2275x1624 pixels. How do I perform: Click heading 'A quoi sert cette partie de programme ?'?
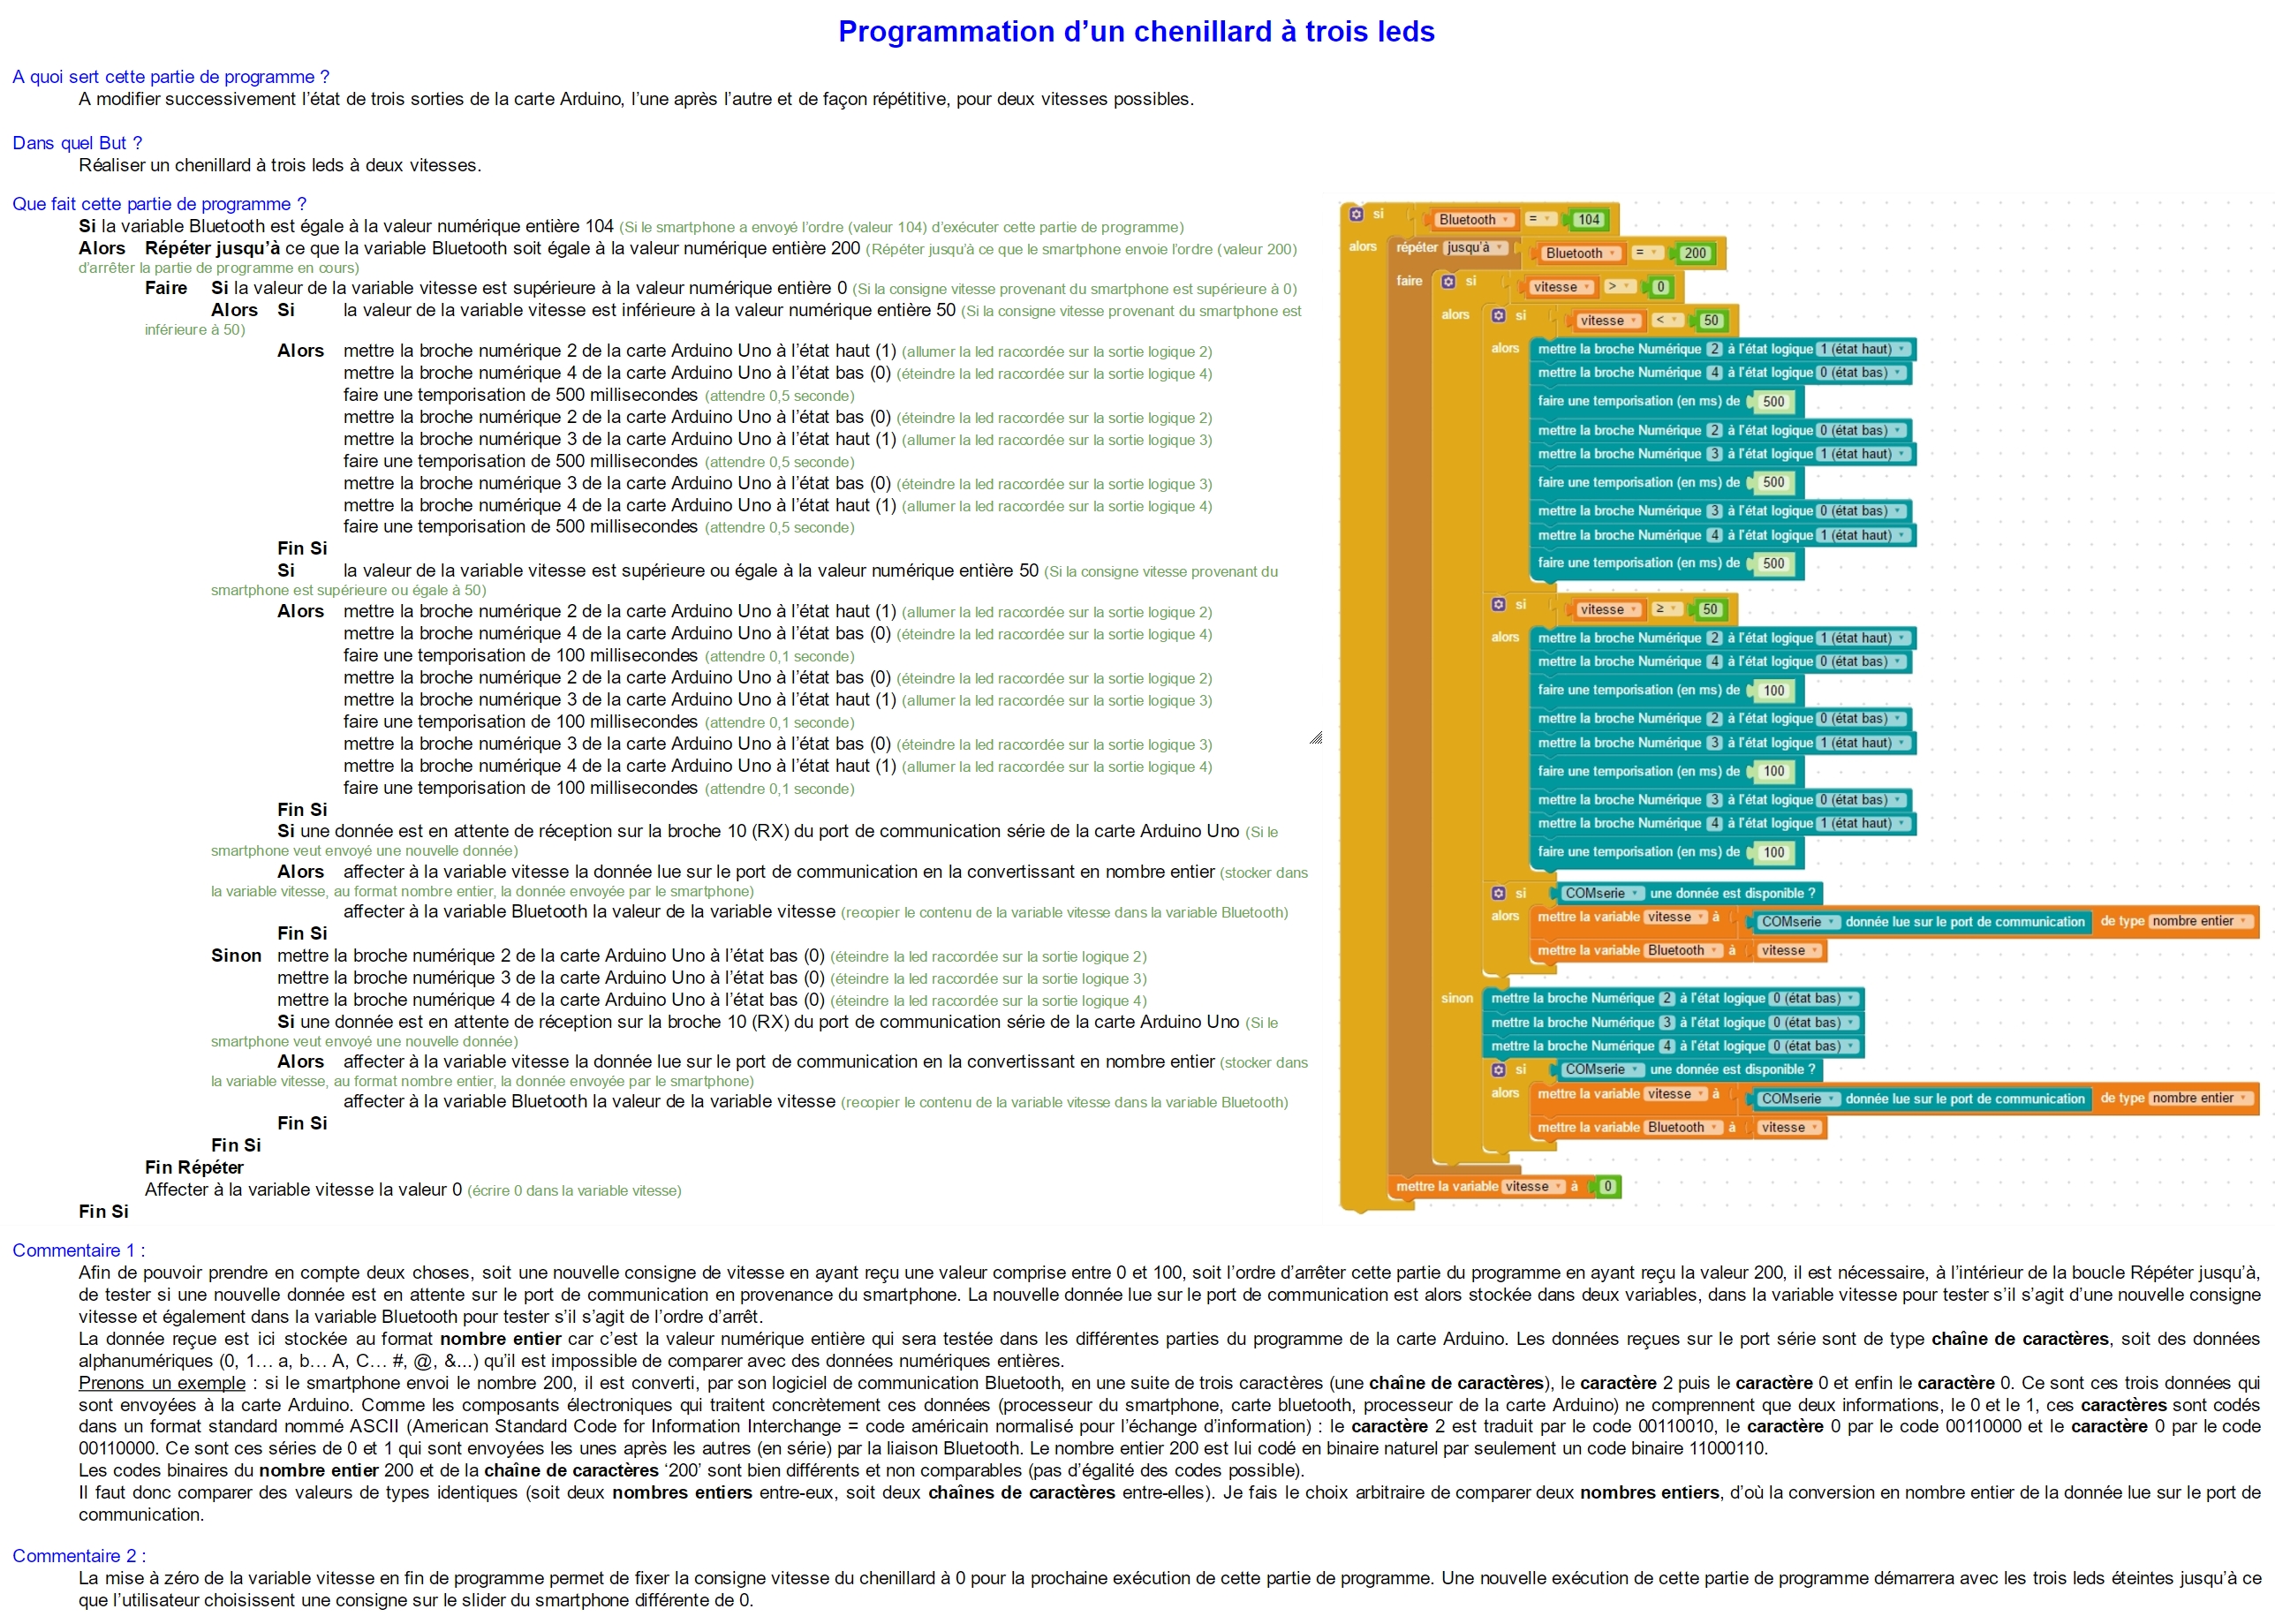tap(171, 77)
